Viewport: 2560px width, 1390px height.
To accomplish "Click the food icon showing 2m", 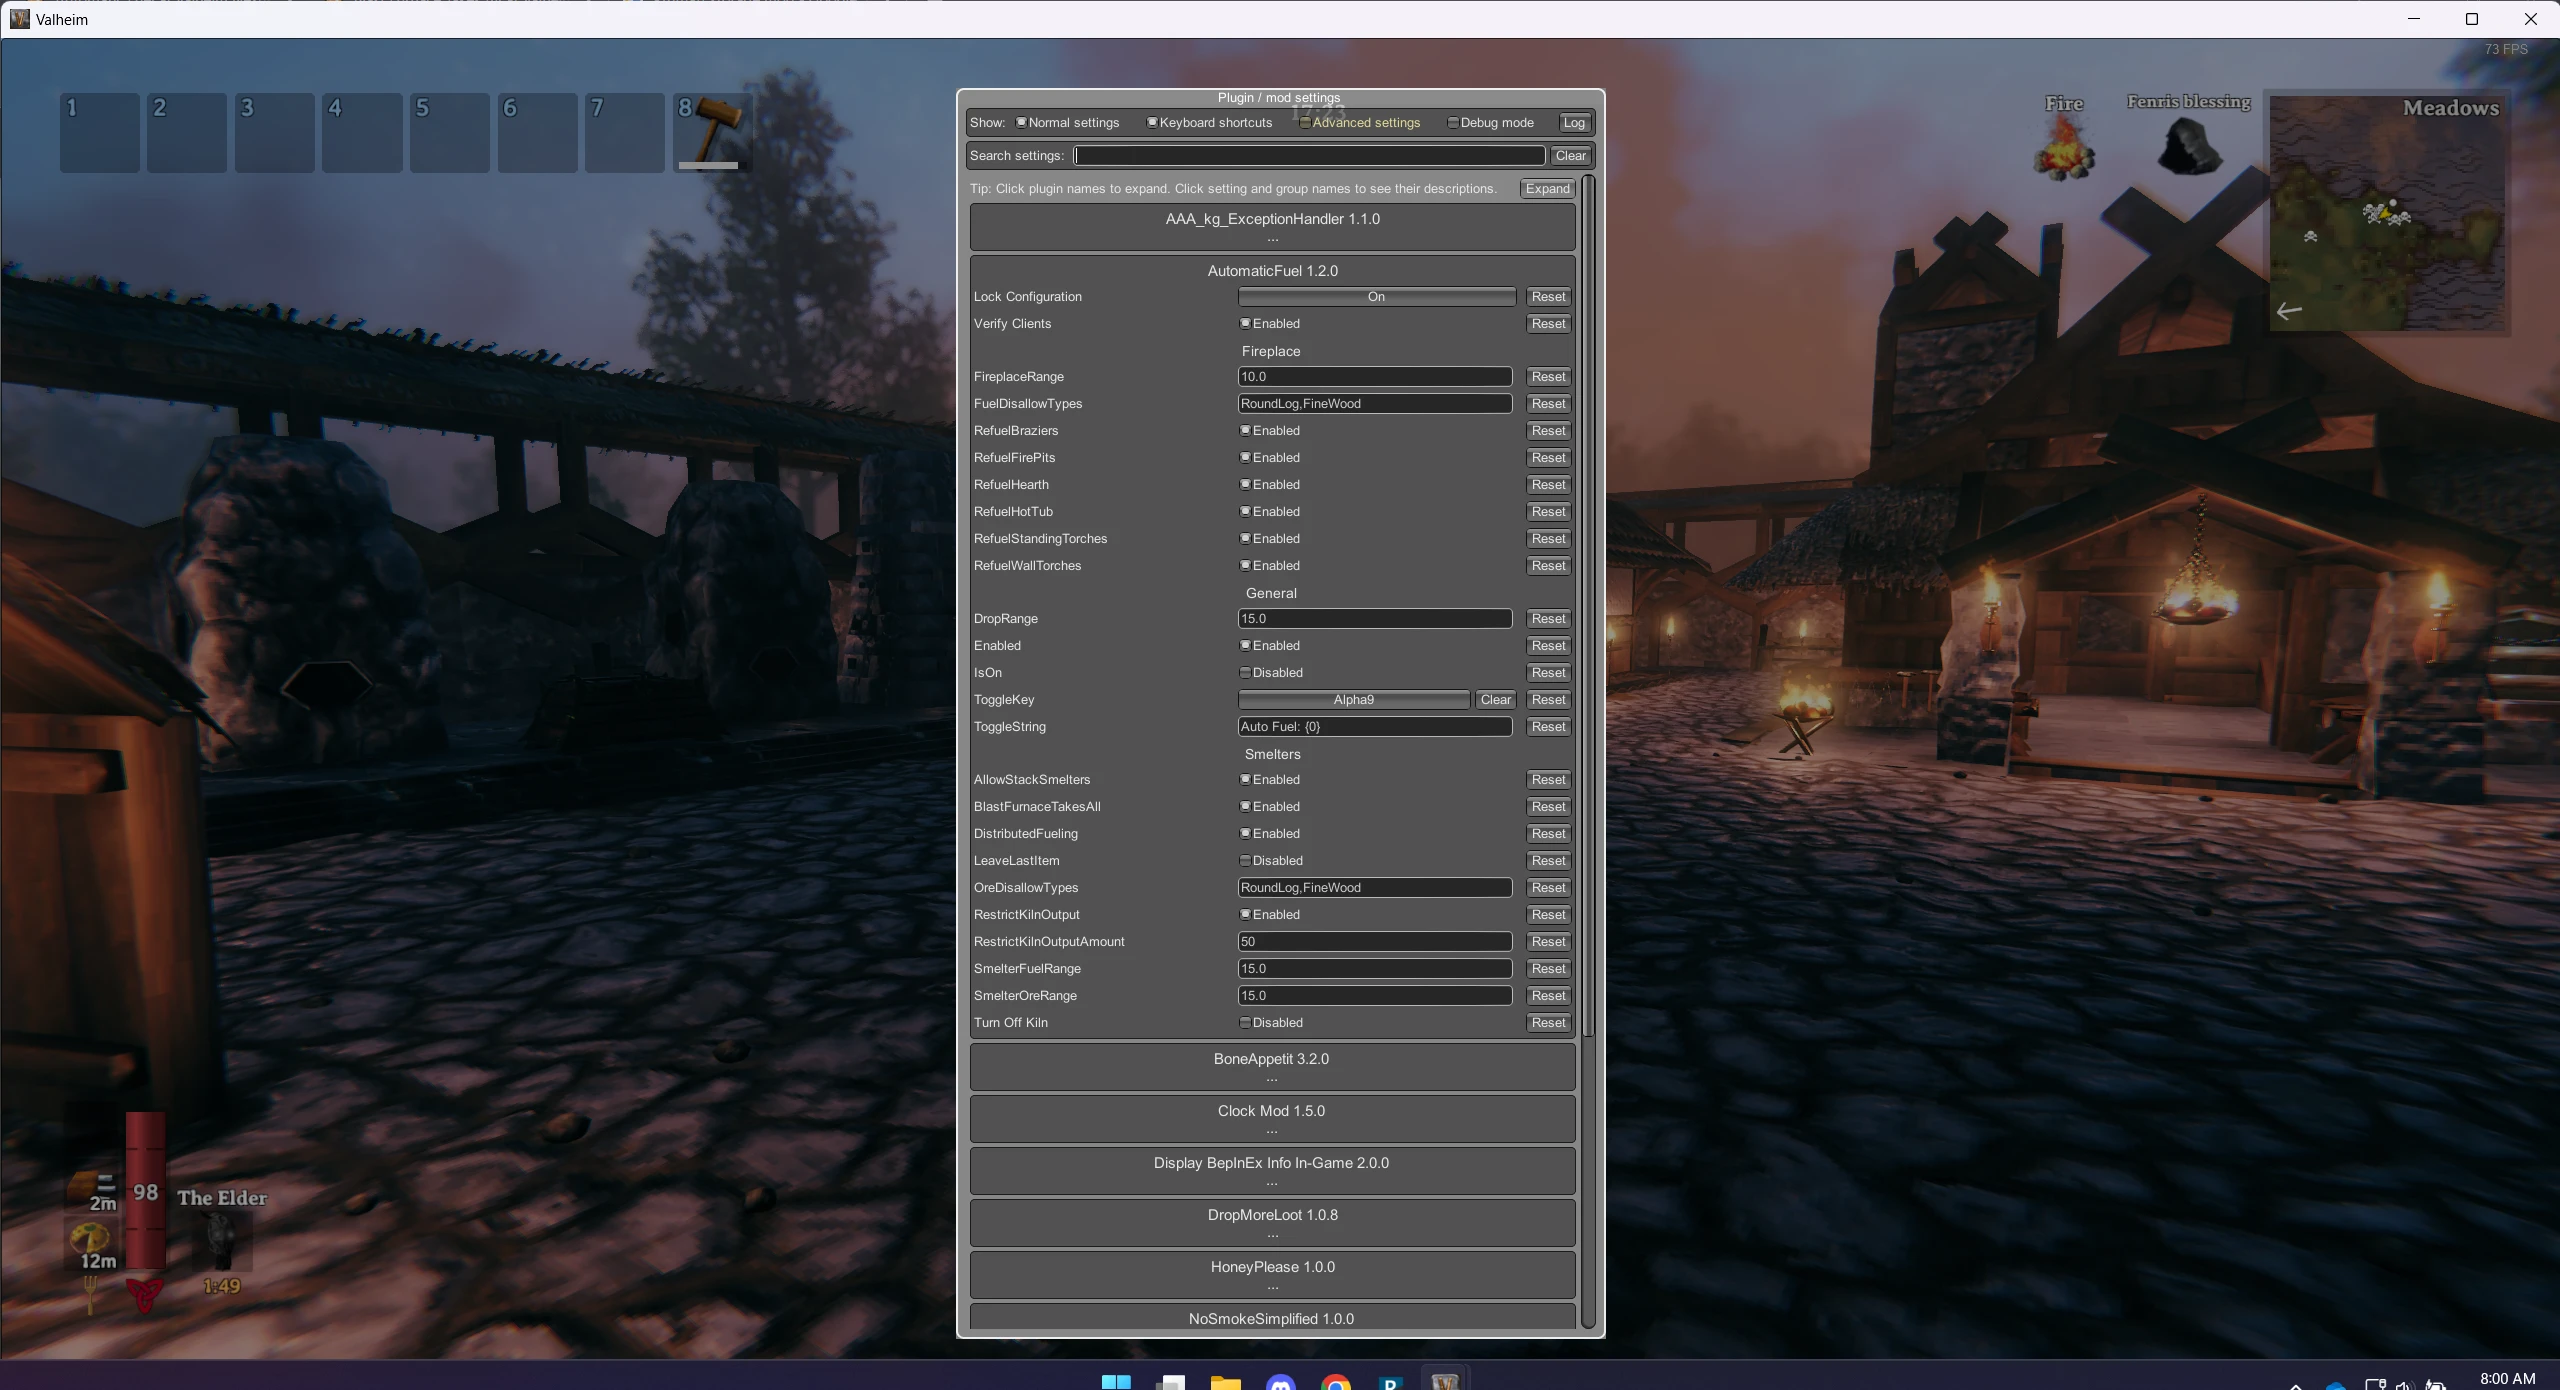I will (93, 1190).
